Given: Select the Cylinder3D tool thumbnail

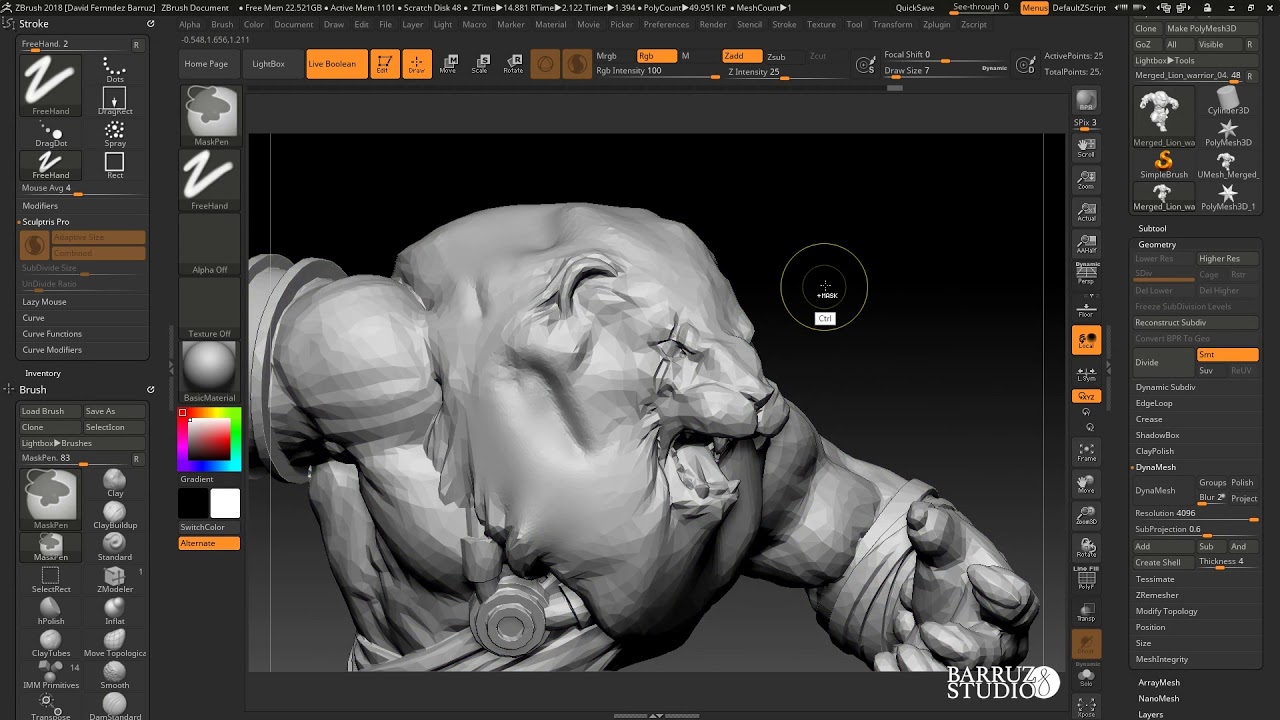Looking at the screenshot, I should point(1228,101).
